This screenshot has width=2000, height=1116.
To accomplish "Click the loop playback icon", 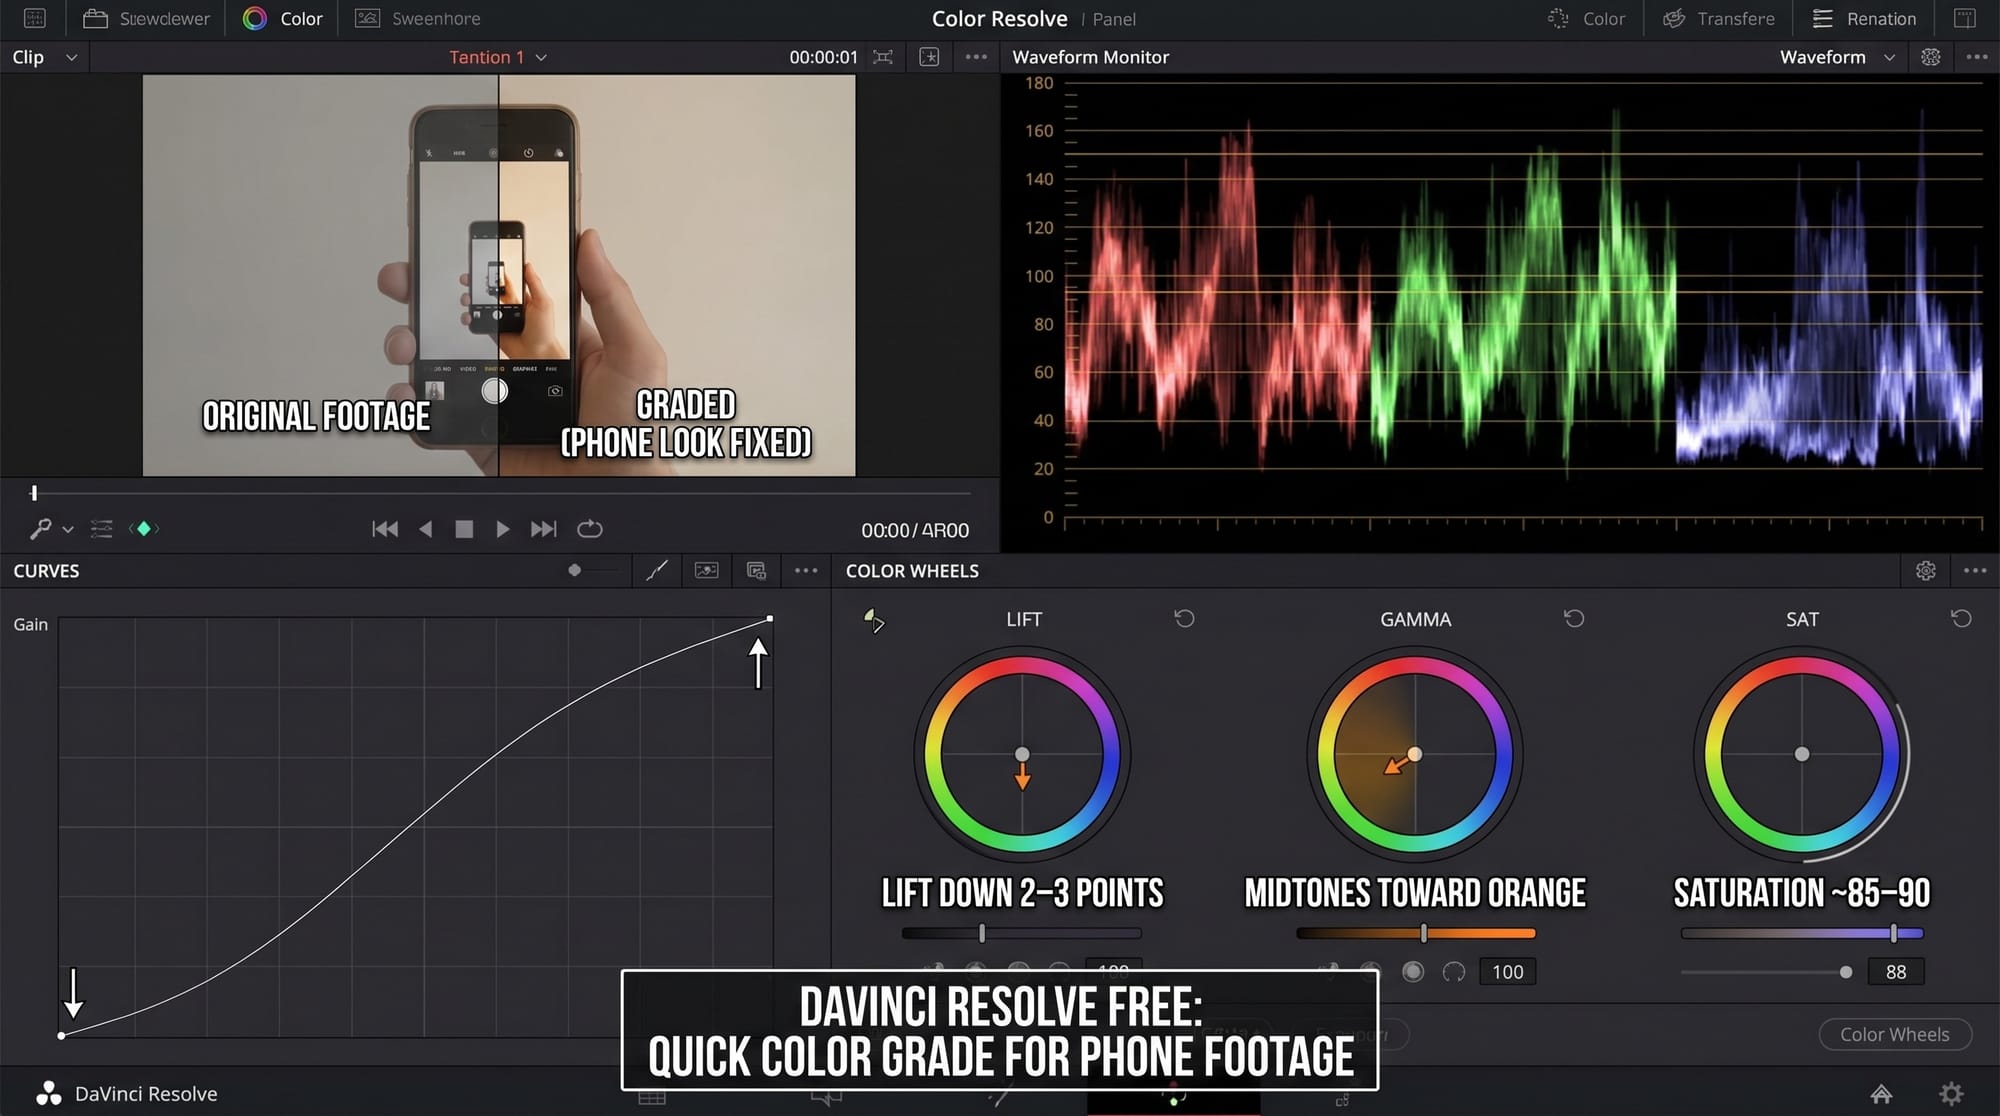I will (x=590, y=529).
